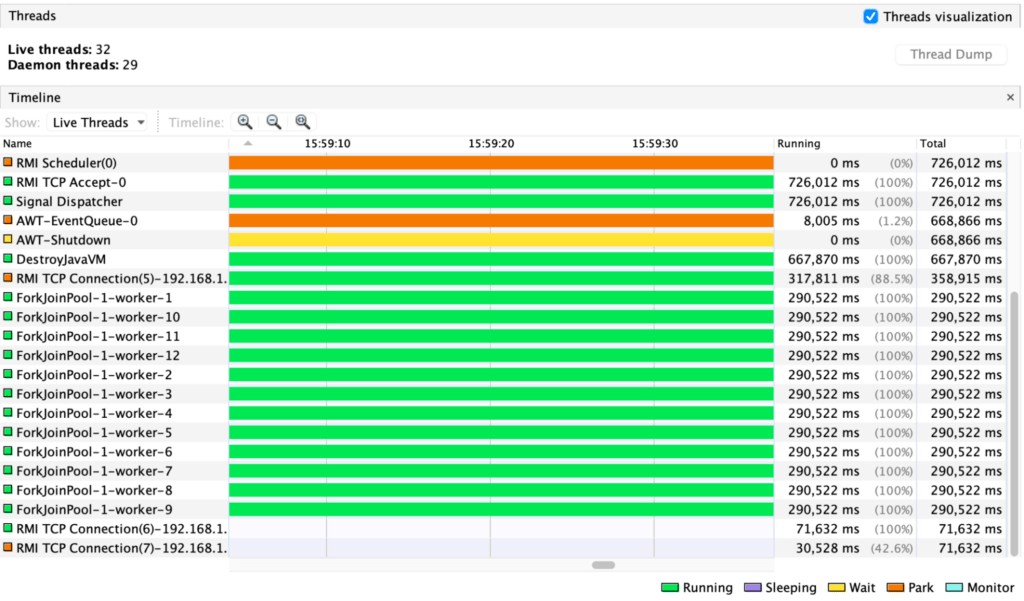1024x601 pixels.
Task: Click ForkJoinPool-1-worker-3 state icon
Action: point(8,393)
